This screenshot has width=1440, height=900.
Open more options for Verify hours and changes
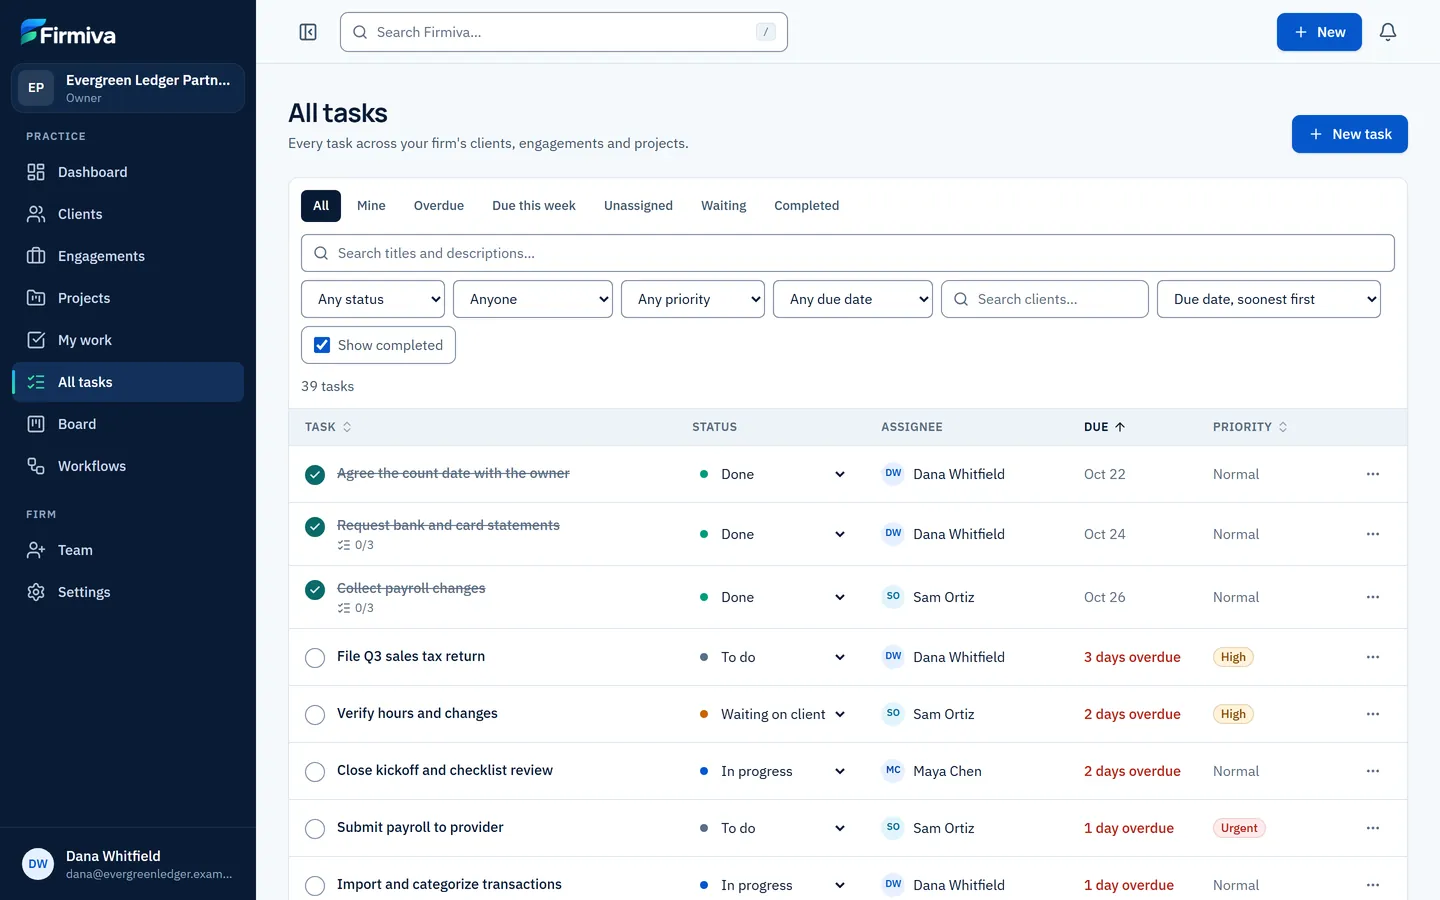pyautogui.click(x=1373, y=714)
